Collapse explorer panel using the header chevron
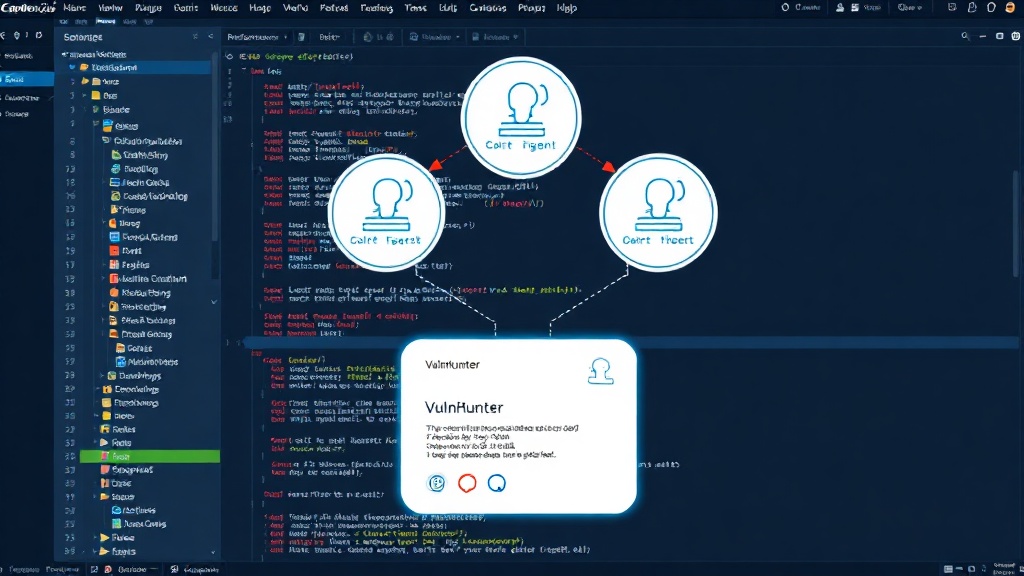The width and height of the screenshot is (1024, 576). pos(210,37)
